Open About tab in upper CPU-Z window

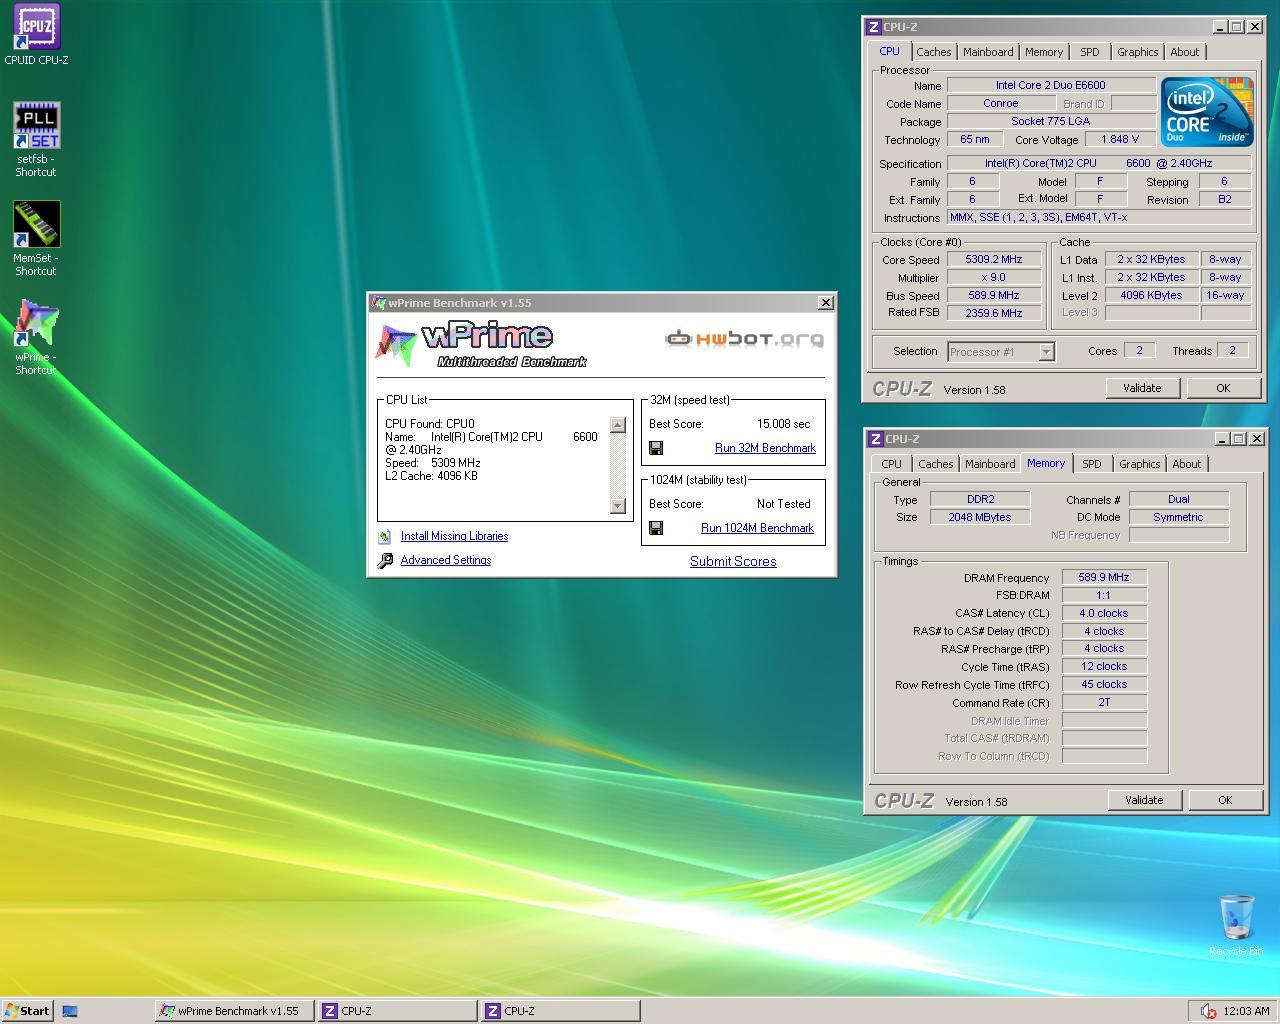pos(1185,52)
